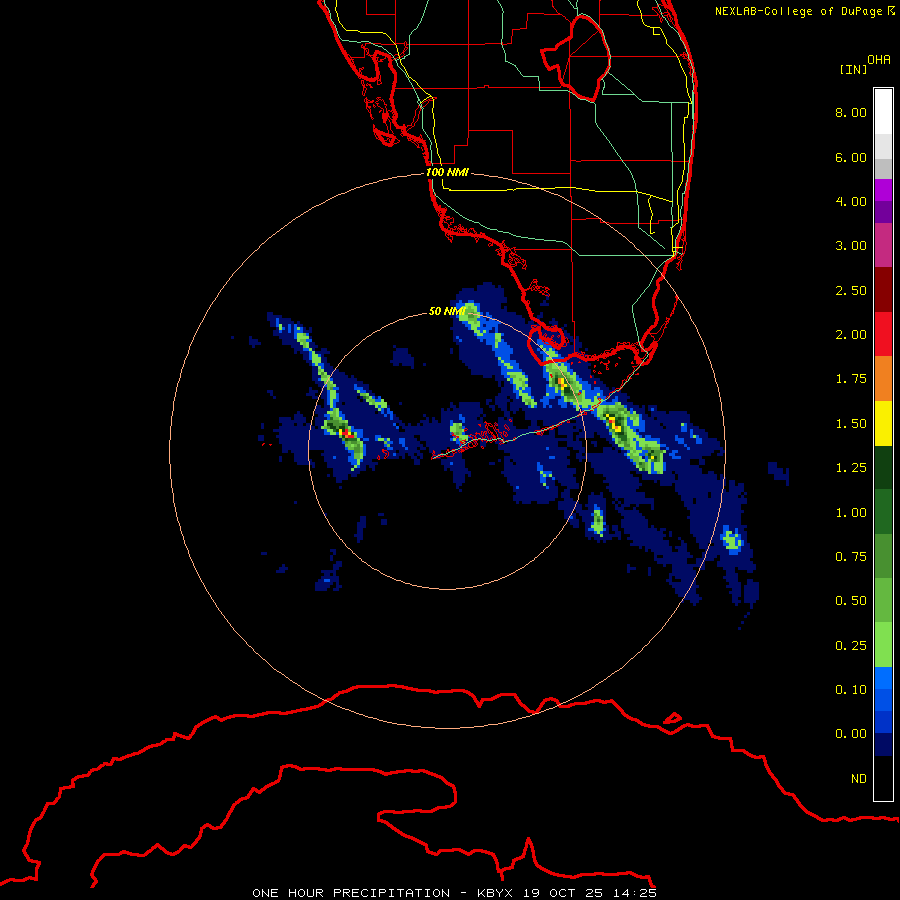
Task: Select the 8.00 legend value
Action: tap(851, 112)
